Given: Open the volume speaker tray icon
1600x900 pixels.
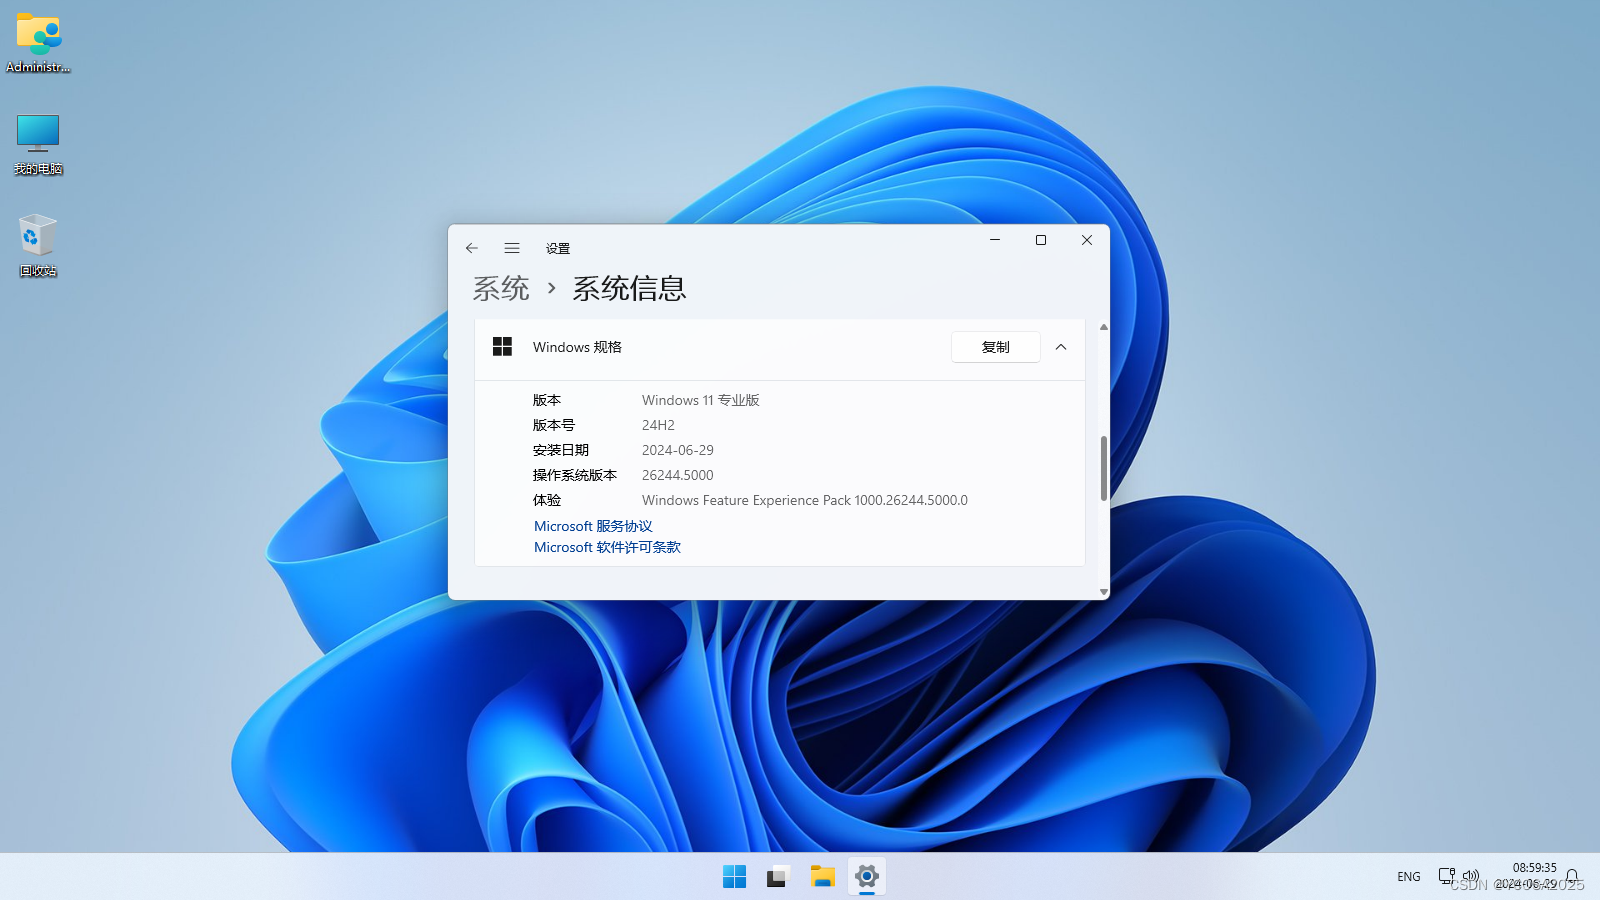Looking at the screenshot, I should point(1470,876).
